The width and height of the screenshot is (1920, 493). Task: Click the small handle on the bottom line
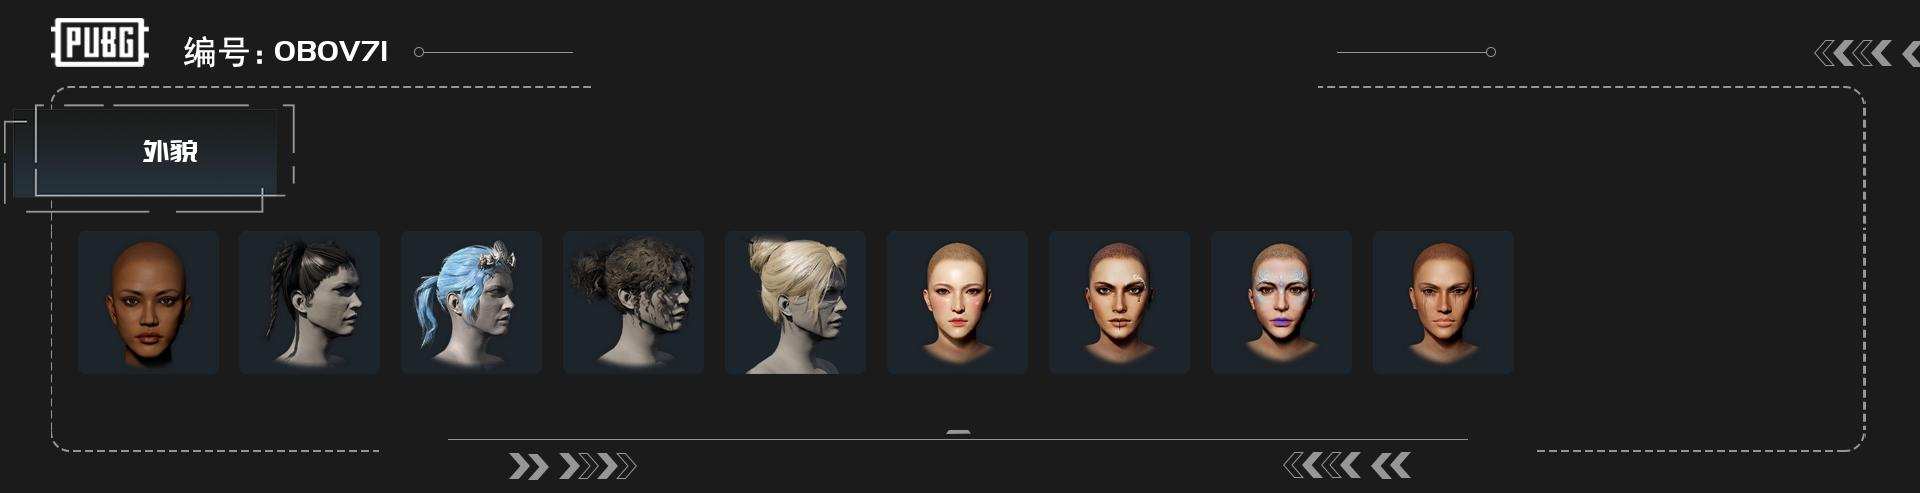(958, 433)
